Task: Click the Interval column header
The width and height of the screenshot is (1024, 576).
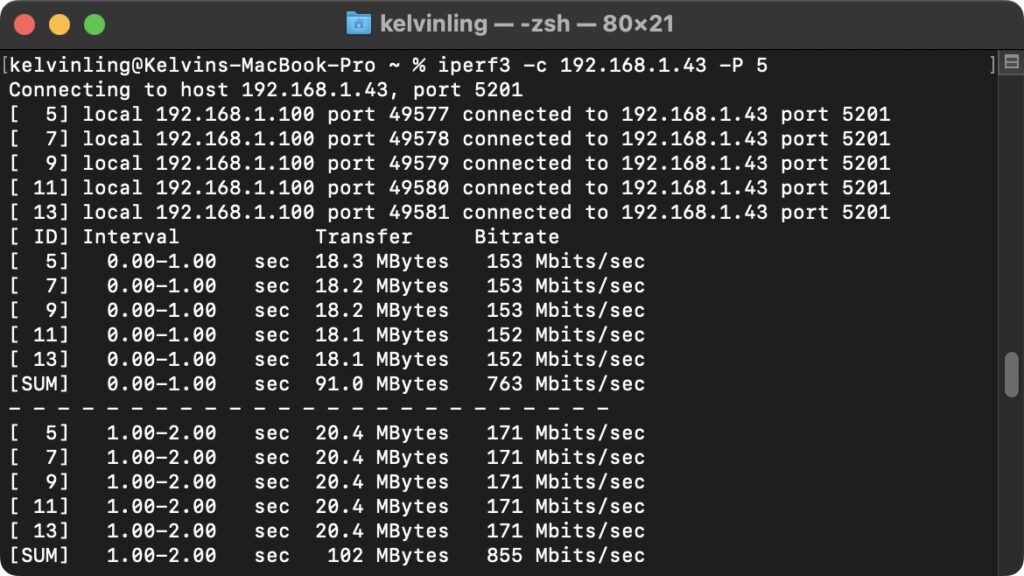Action: tap(131, 236)
